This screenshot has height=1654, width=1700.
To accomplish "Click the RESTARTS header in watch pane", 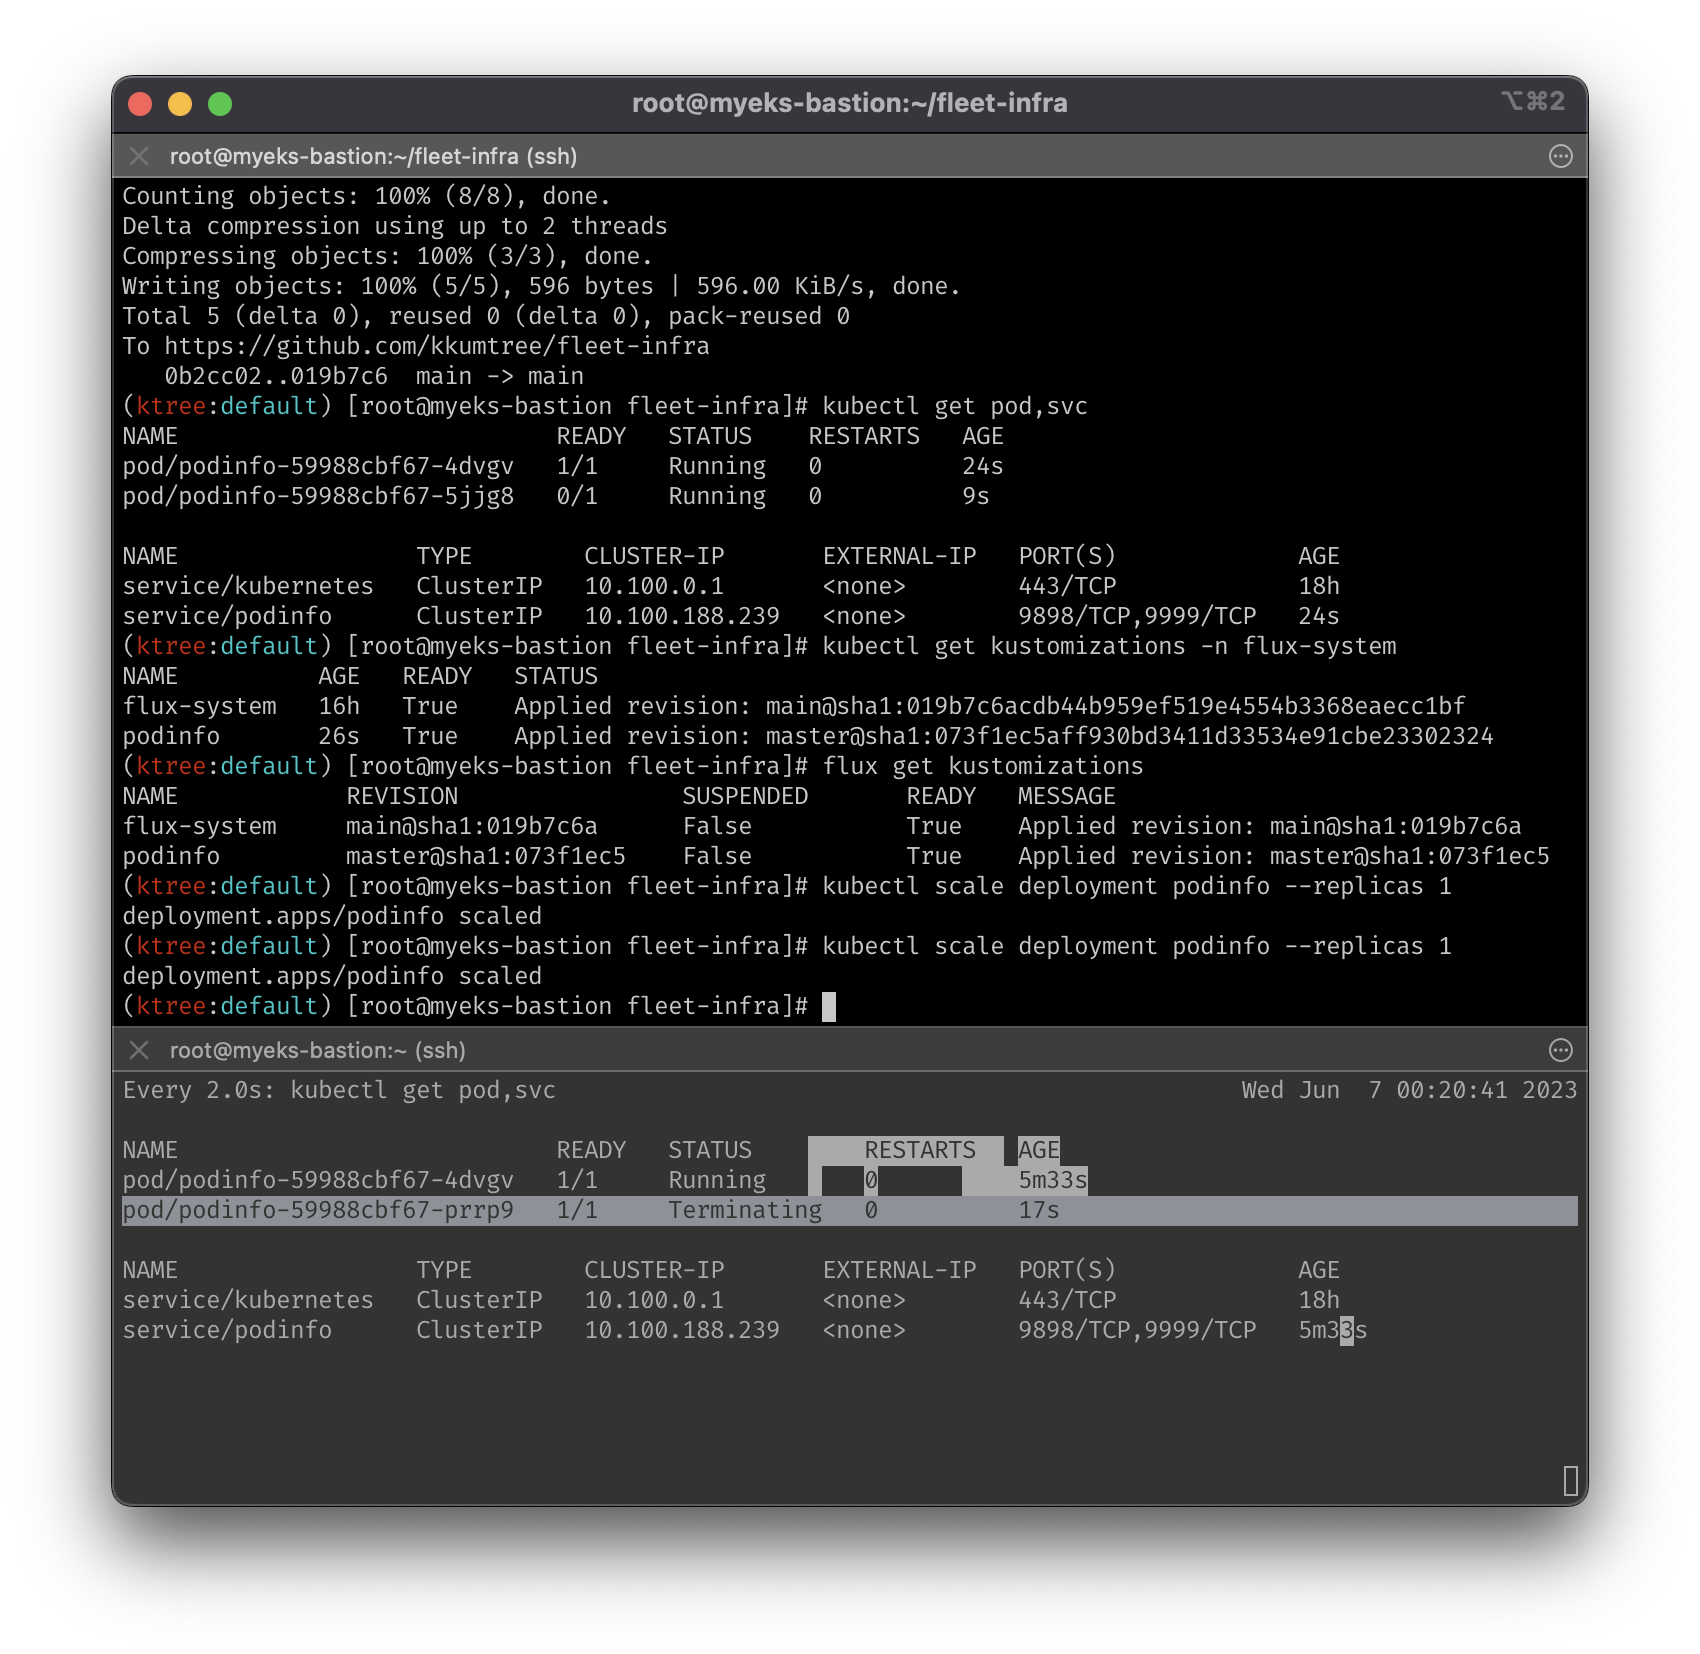I will [920, 1150].
